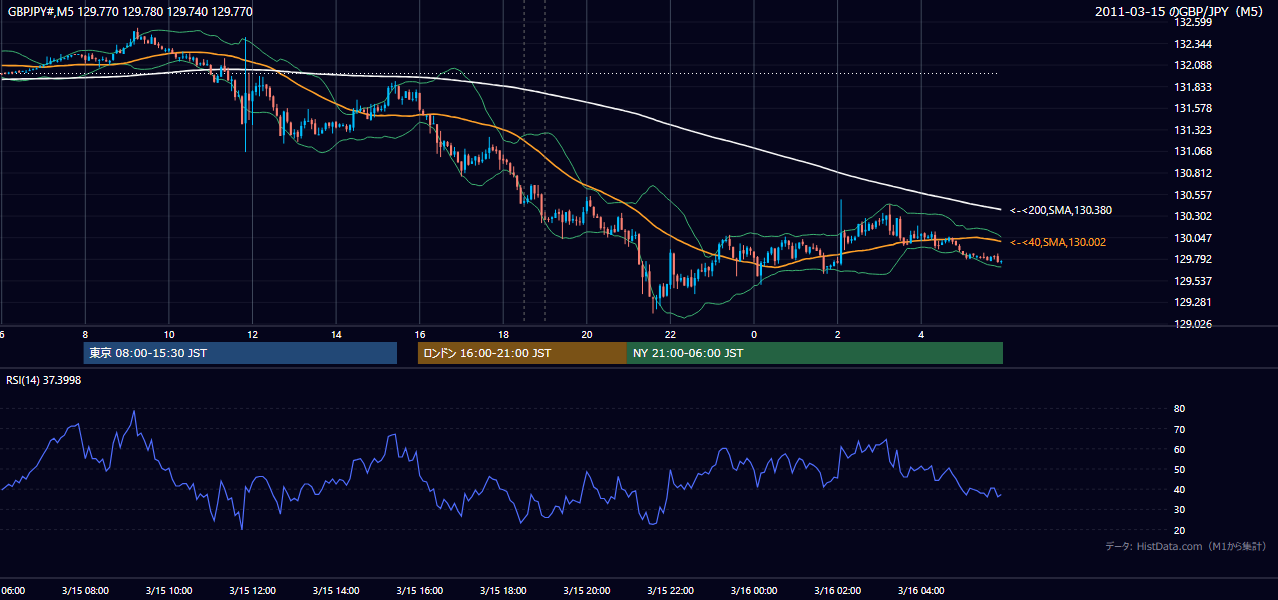Click price axis value 131.068

1192,151
